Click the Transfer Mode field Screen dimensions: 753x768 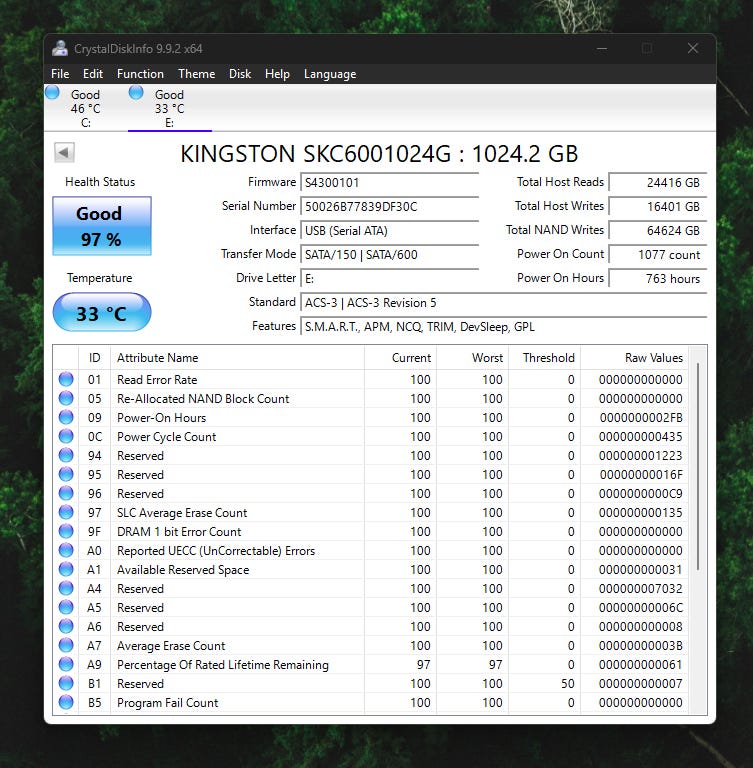click(x=389, y=255)
